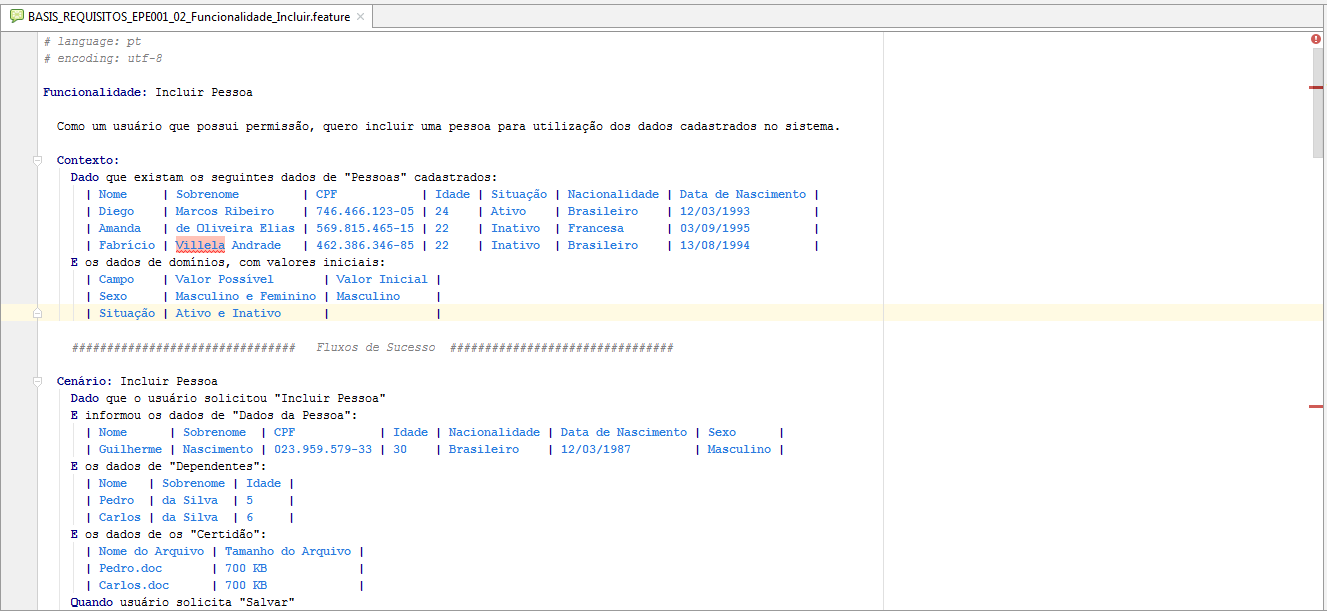
Task: Click the "Fluxos de Sucesso" comment line
Action: (x=375, y=347)
